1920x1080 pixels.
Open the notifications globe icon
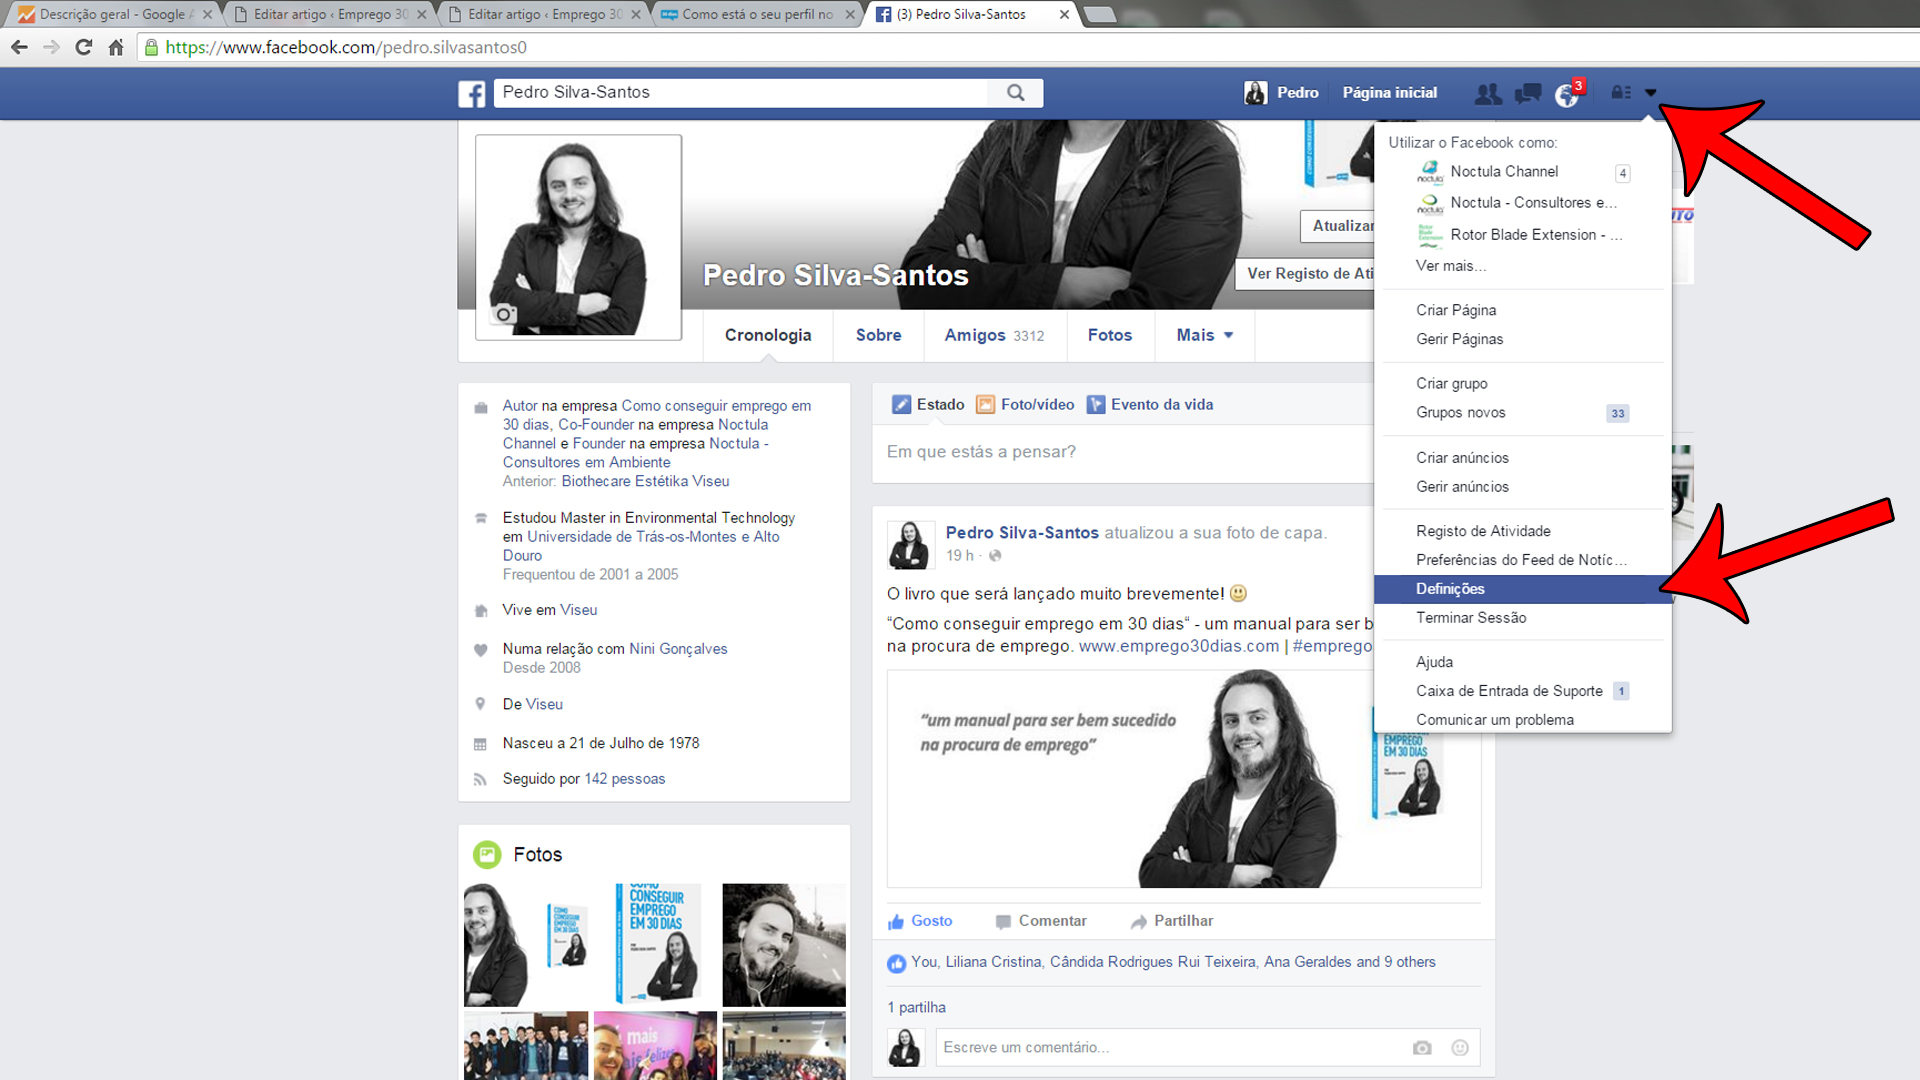[1566, 93]
